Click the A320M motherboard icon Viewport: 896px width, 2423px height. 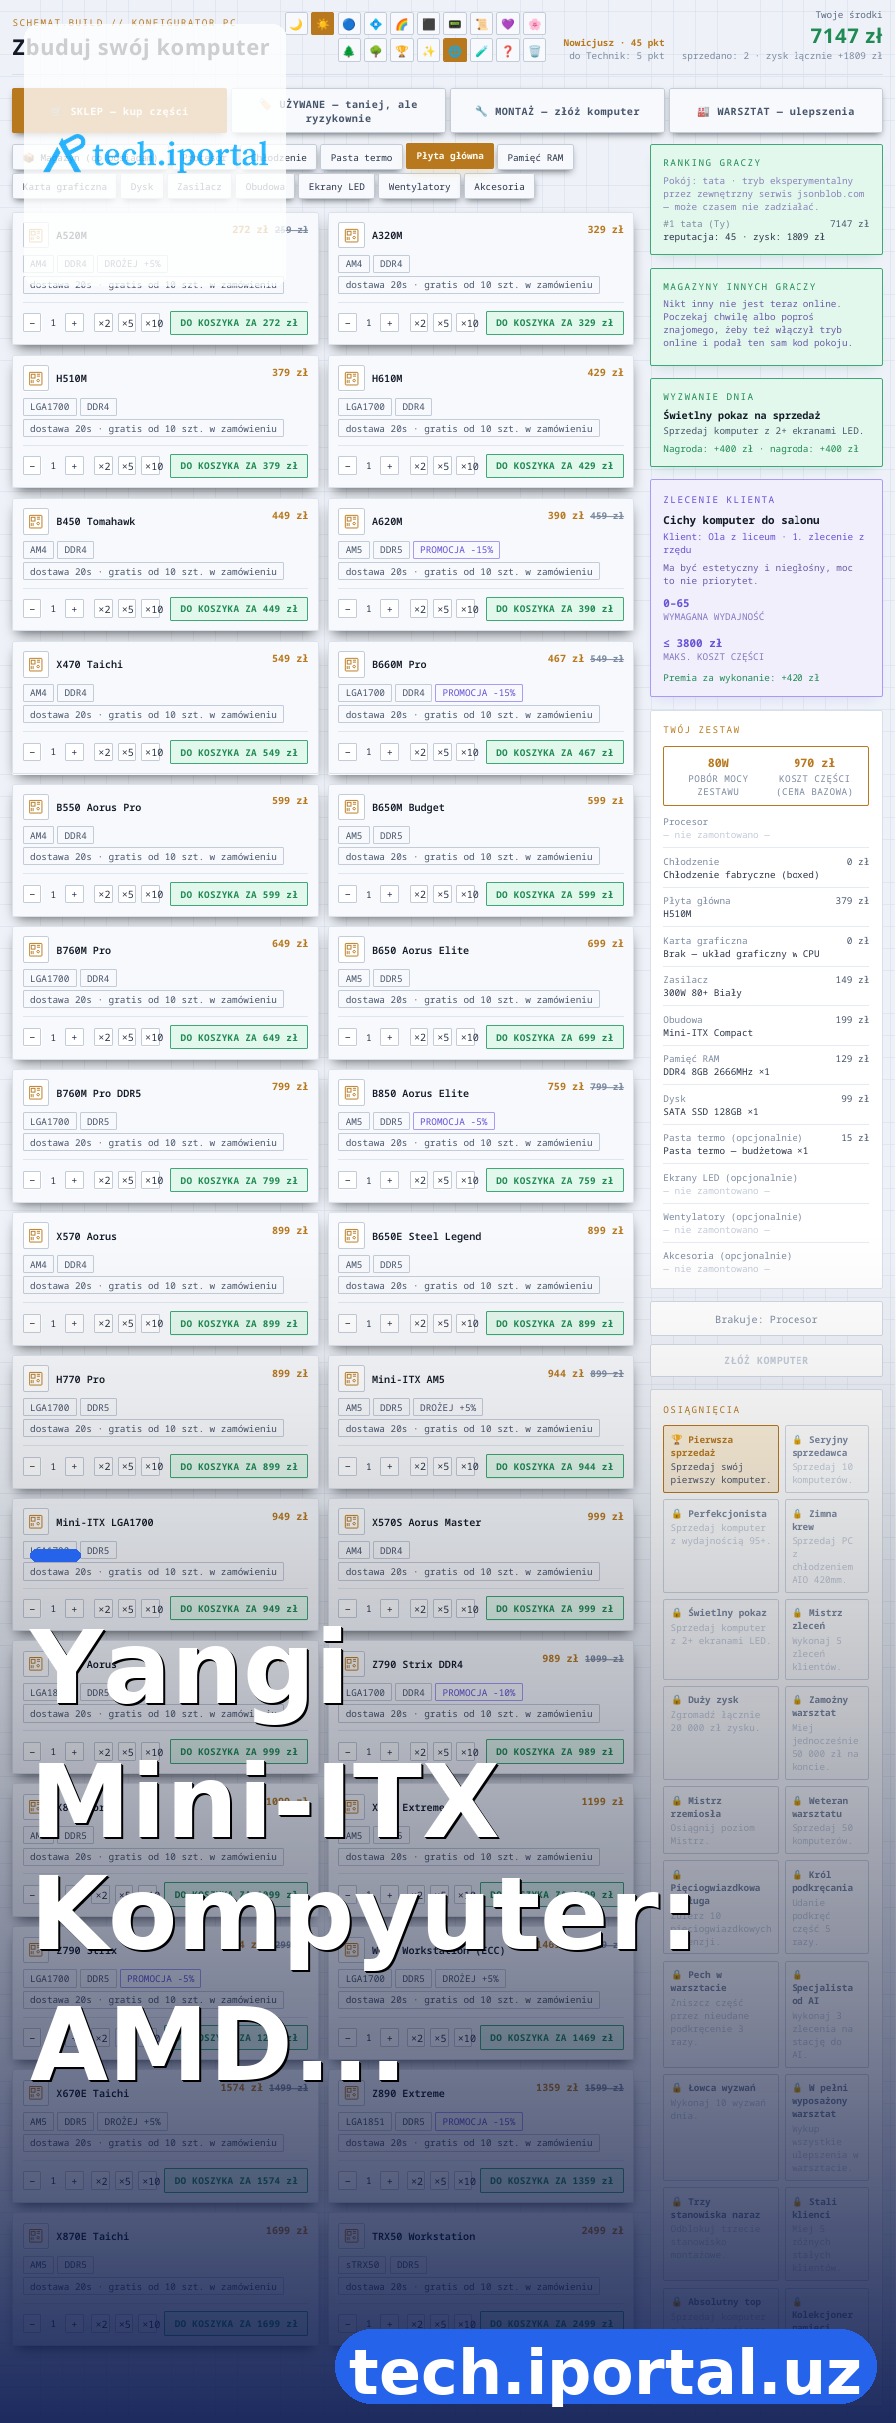tap(351, 236)
